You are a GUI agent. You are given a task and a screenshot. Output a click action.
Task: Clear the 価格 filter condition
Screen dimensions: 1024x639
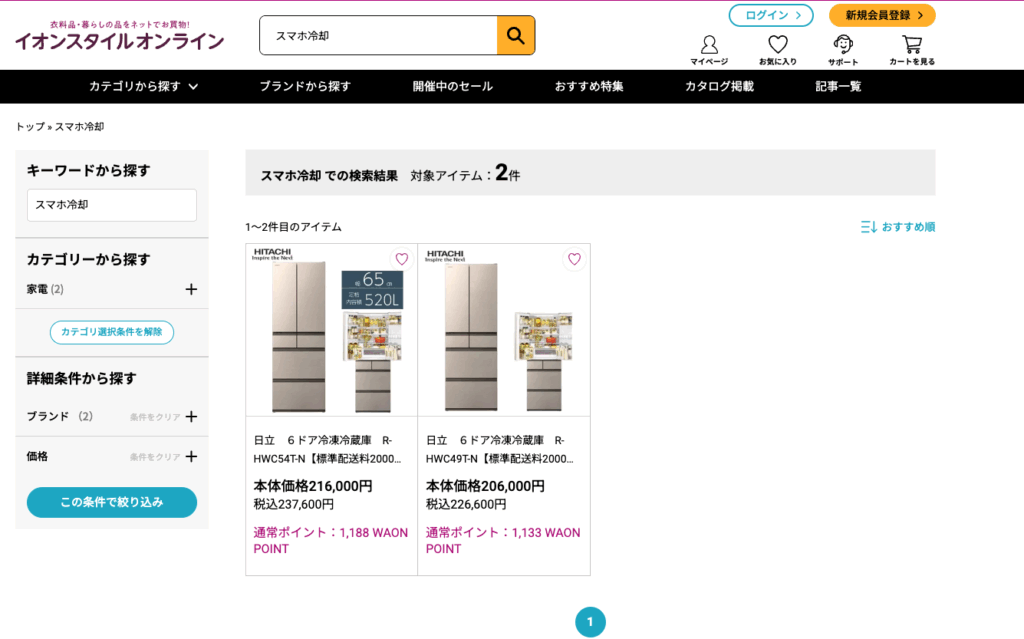pyautogui.click(x=155, y=457)
